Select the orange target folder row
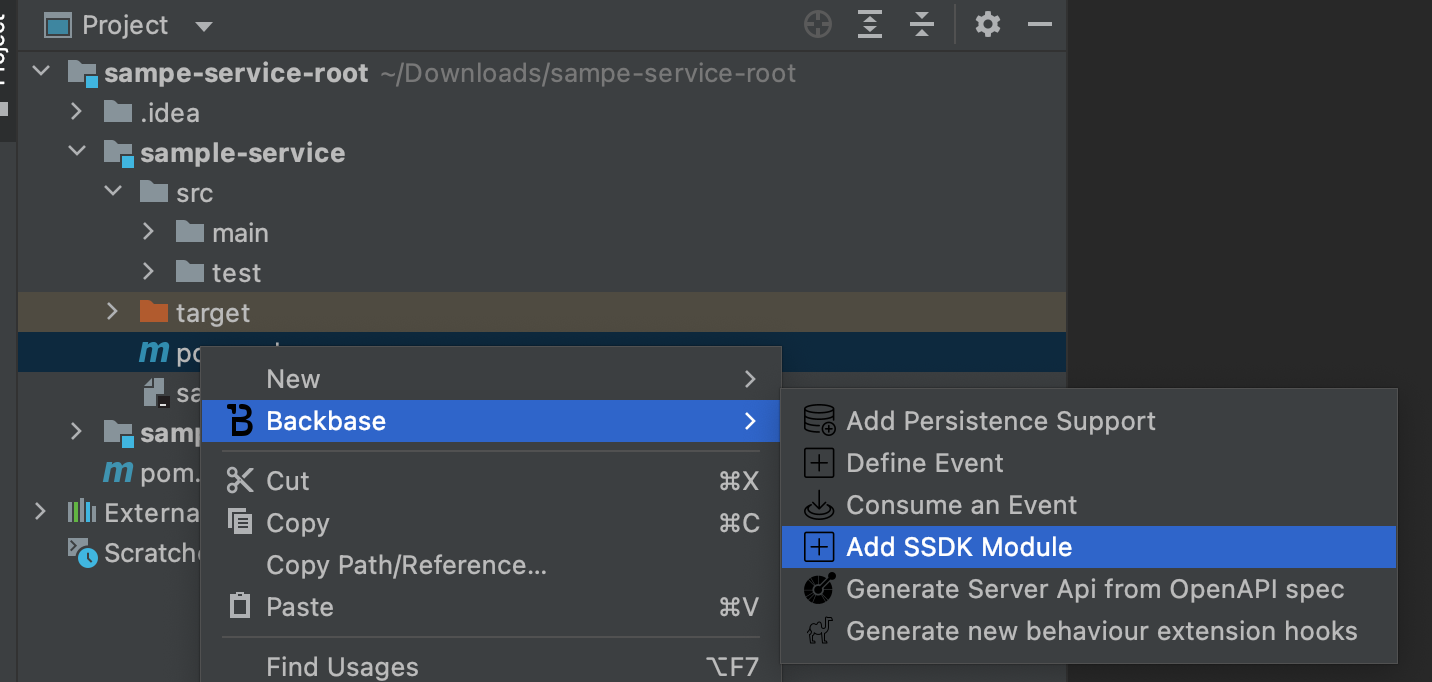The width and height of the screenshot is (1432, 682). 542,313
